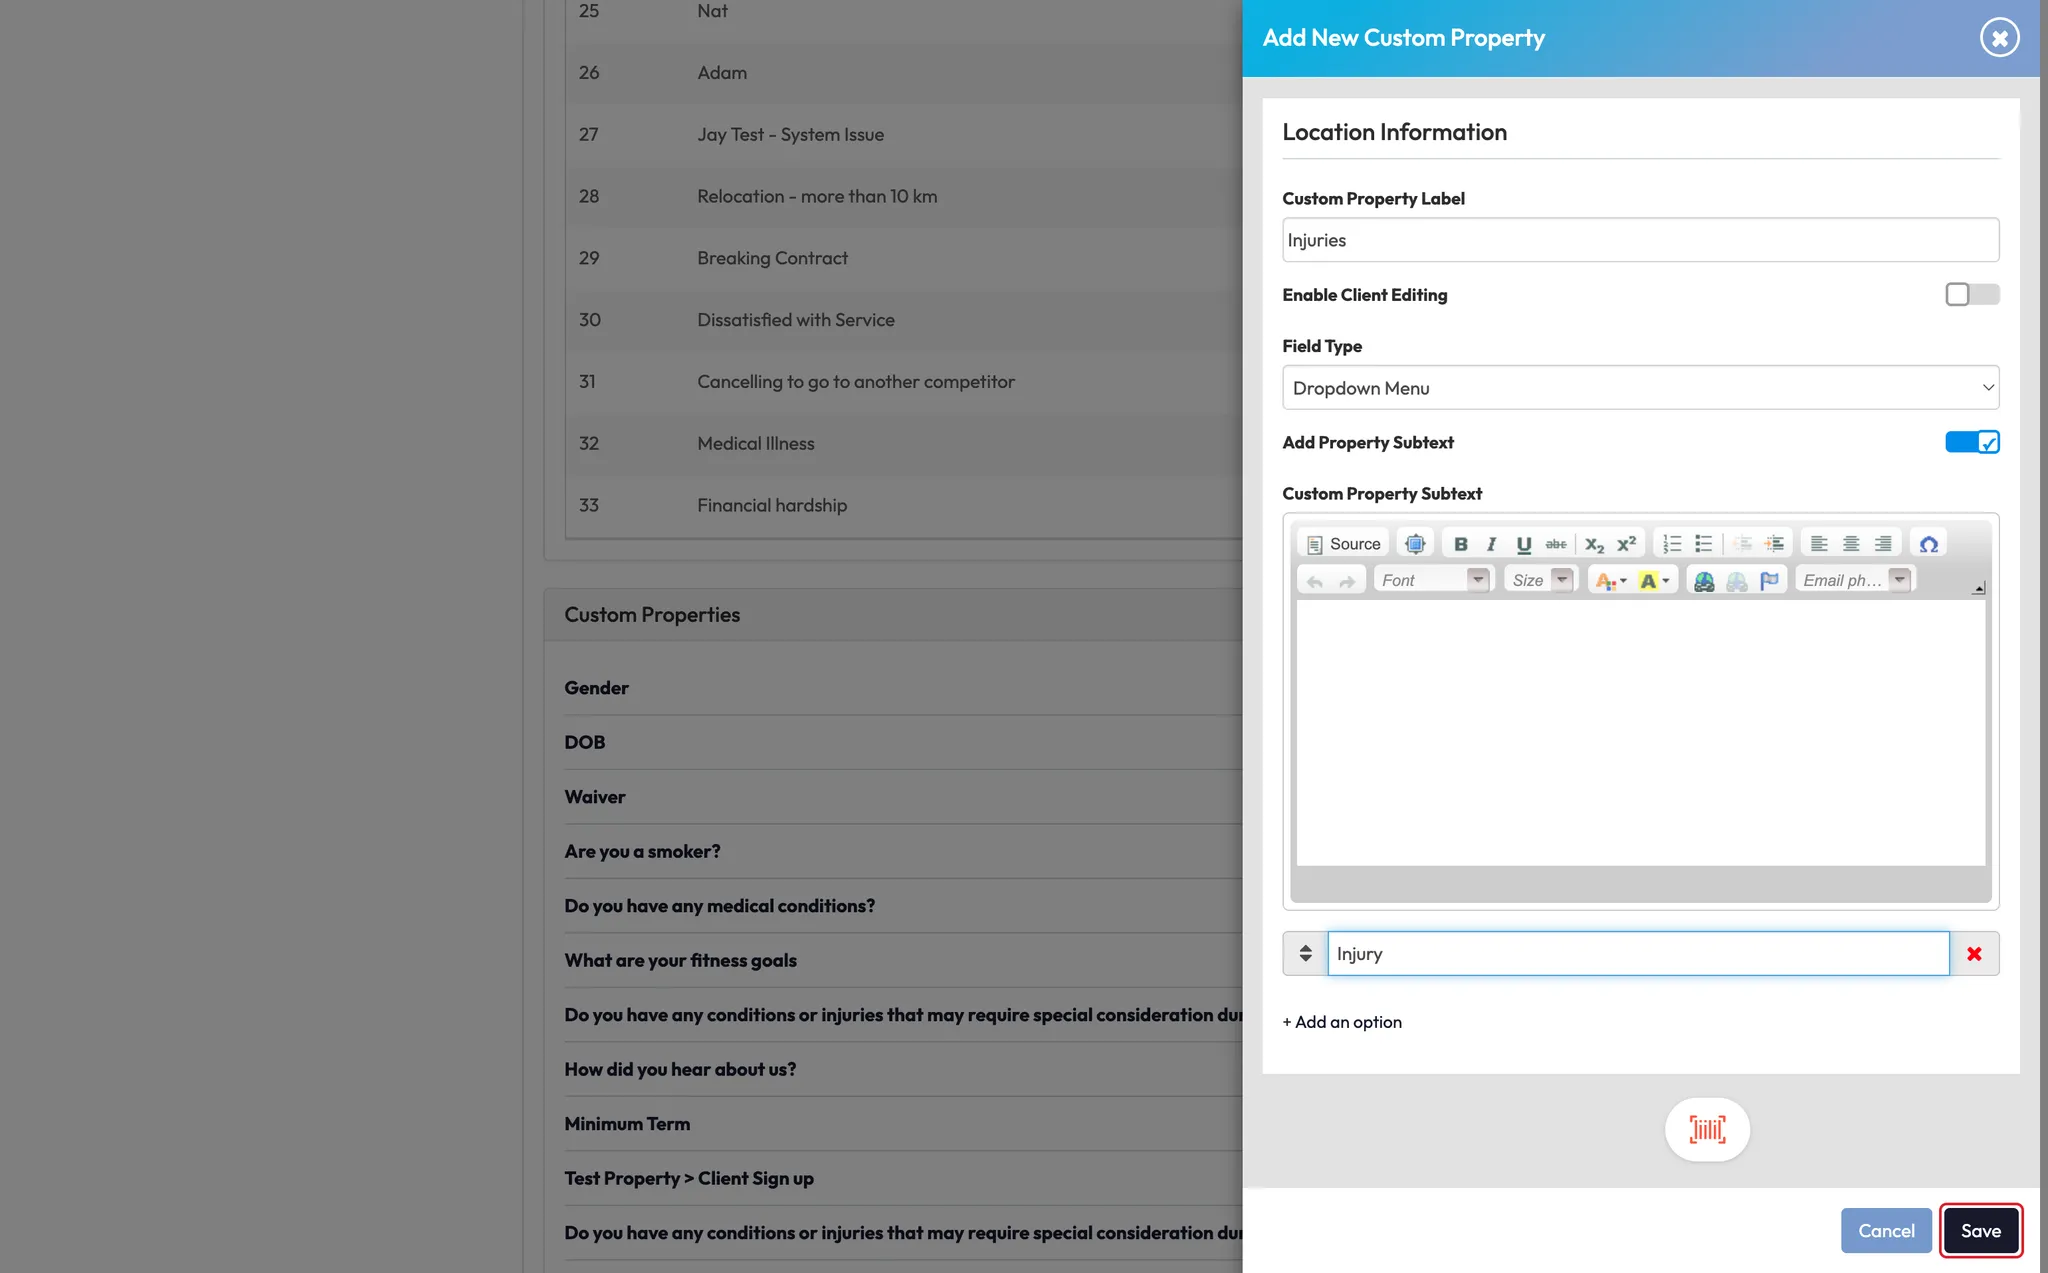Open the Field Type dropdown menu

pos(1640,388)
